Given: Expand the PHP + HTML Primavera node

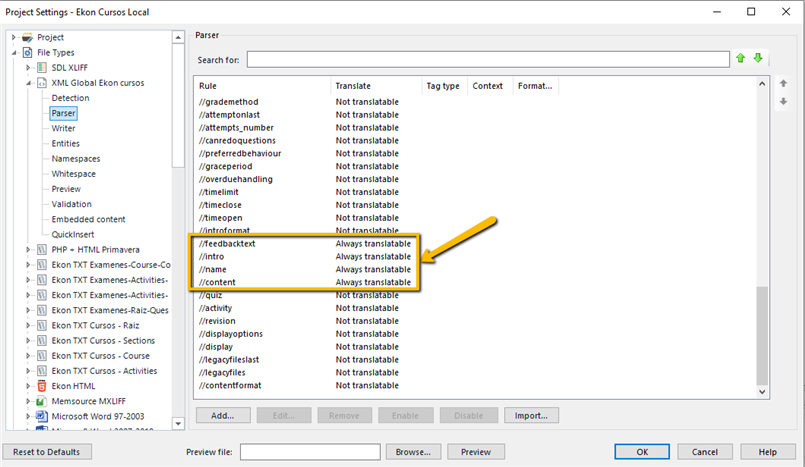Looking at the screenshot, I should tap(28, 249).
